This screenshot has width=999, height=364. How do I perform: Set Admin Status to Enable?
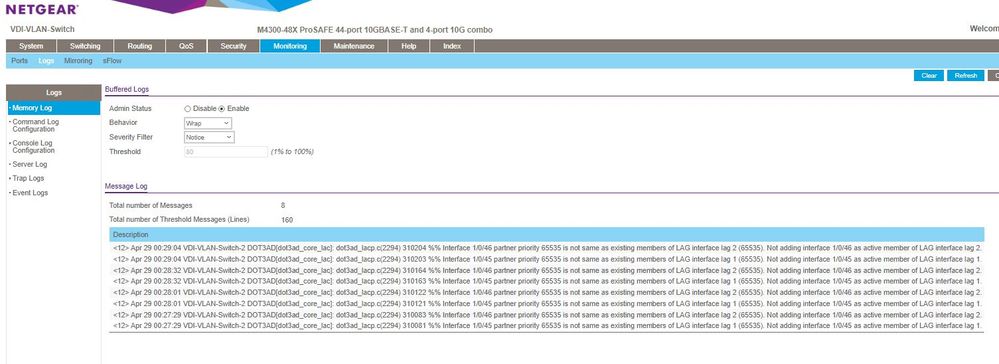tap(222, 108)
